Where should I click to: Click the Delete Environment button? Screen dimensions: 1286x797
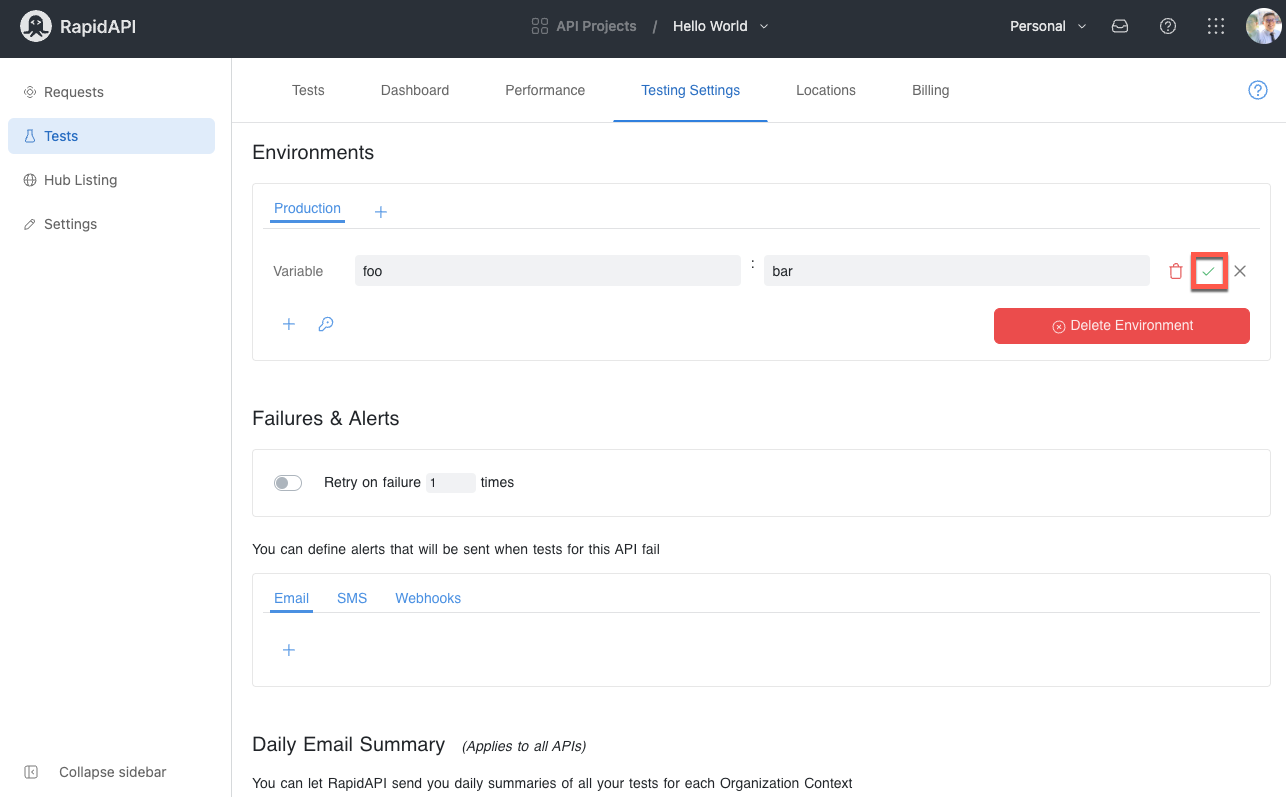(1122, 326)
